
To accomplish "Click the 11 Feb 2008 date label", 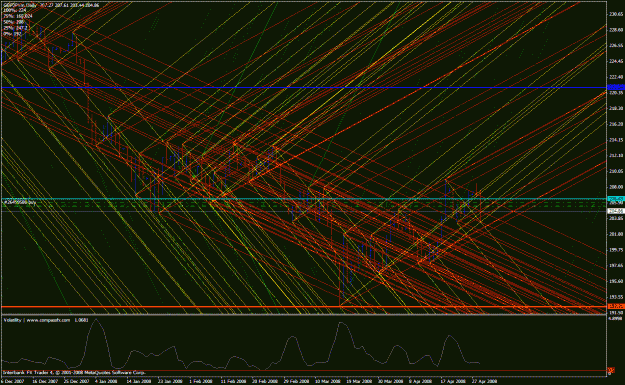I will (233, 381).
